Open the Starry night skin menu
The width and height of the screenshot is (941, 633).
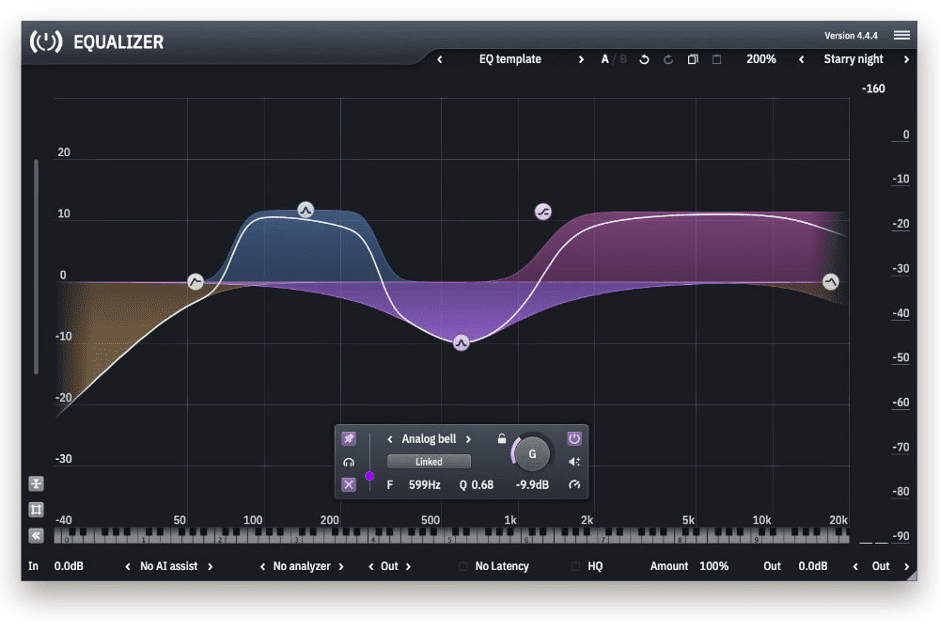[x=853, y=59]
